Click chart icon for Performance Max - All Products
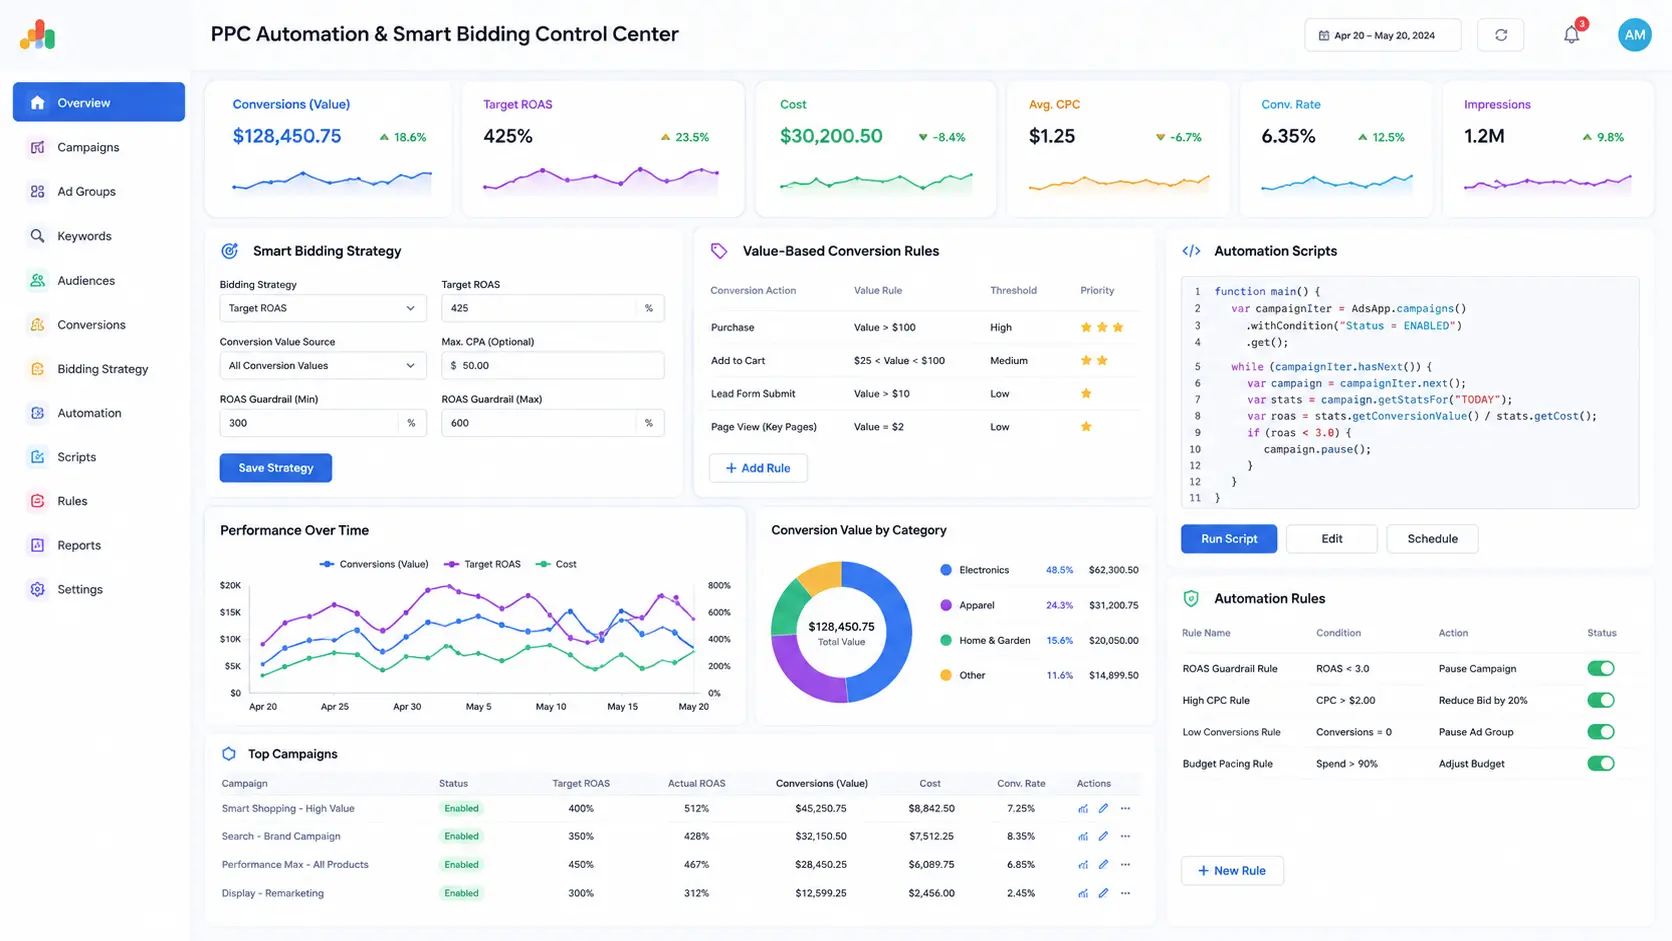The width and height of the screenshot is (1672, 941). 1083,864
